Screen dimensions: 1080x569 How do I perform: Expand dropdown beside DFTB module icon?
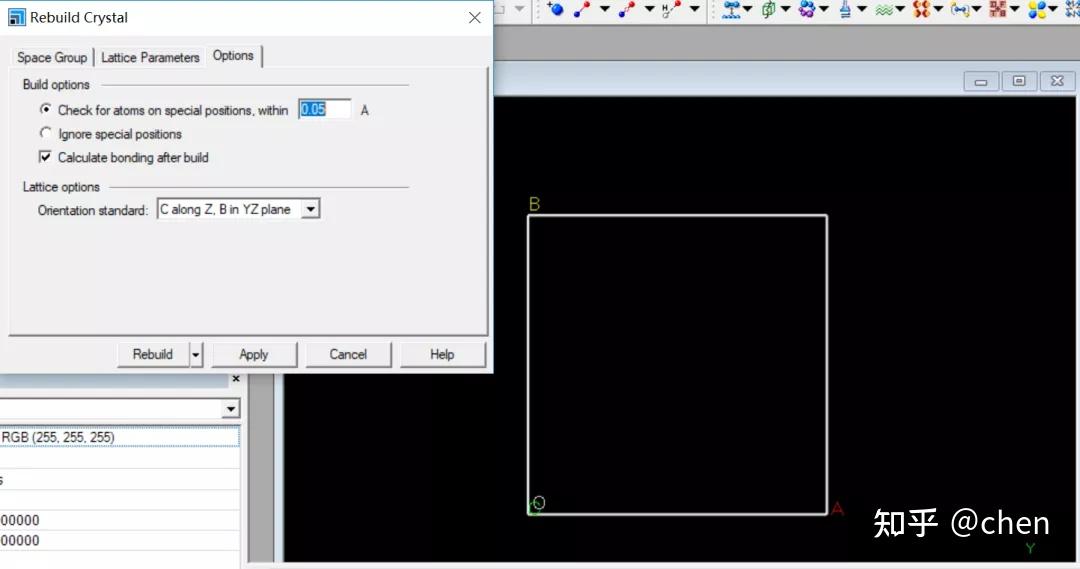[x=1014, y=9]
